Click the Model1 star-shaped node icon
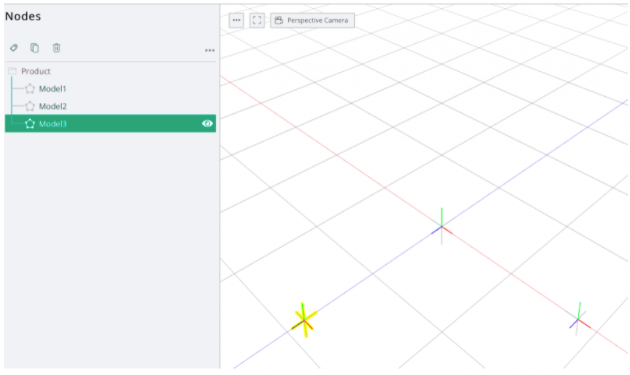 (x=30, y=88)
